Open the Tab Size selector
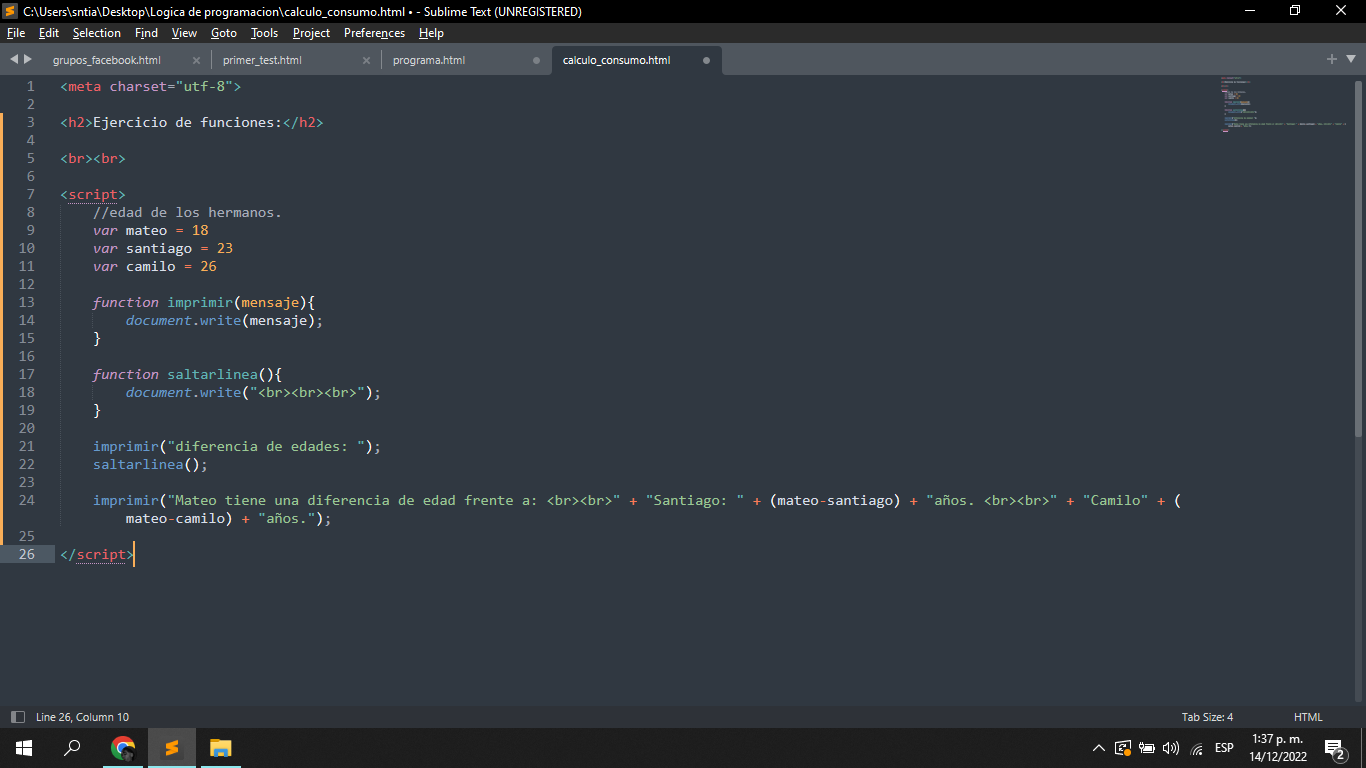 (x=1207, y=717)
